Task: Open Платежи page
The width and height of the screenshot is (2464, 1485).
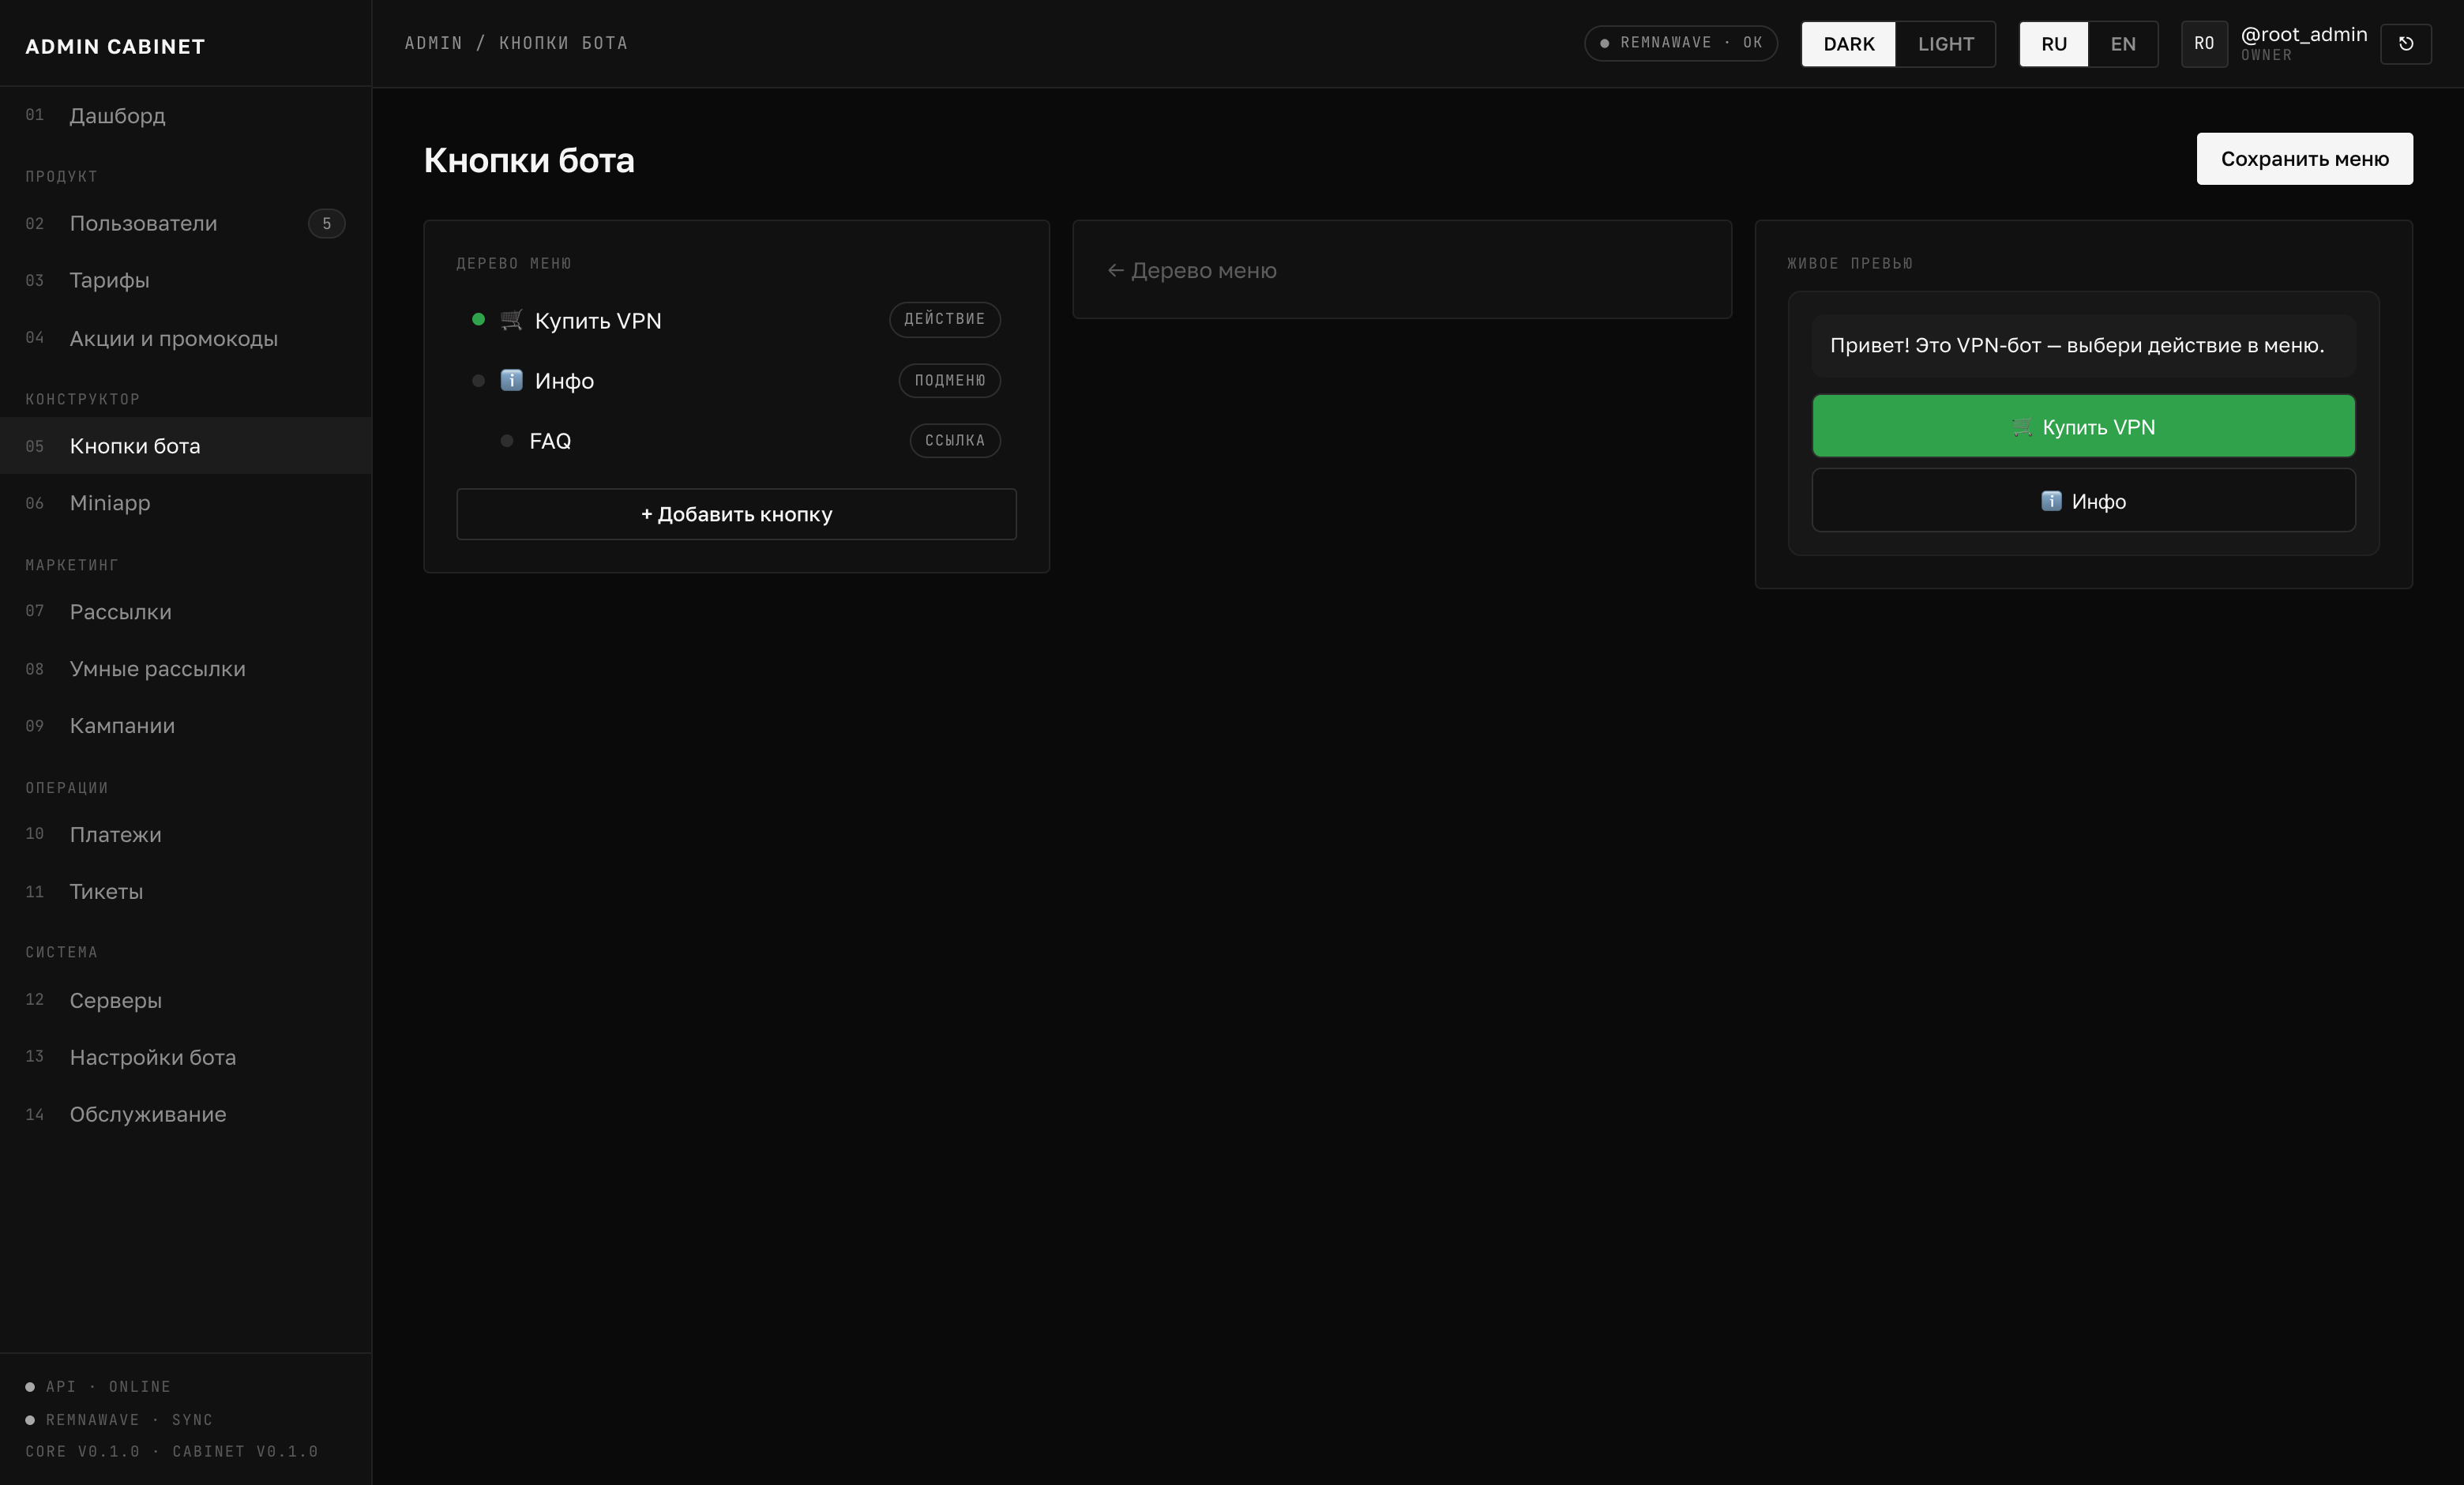Action: 186,834
